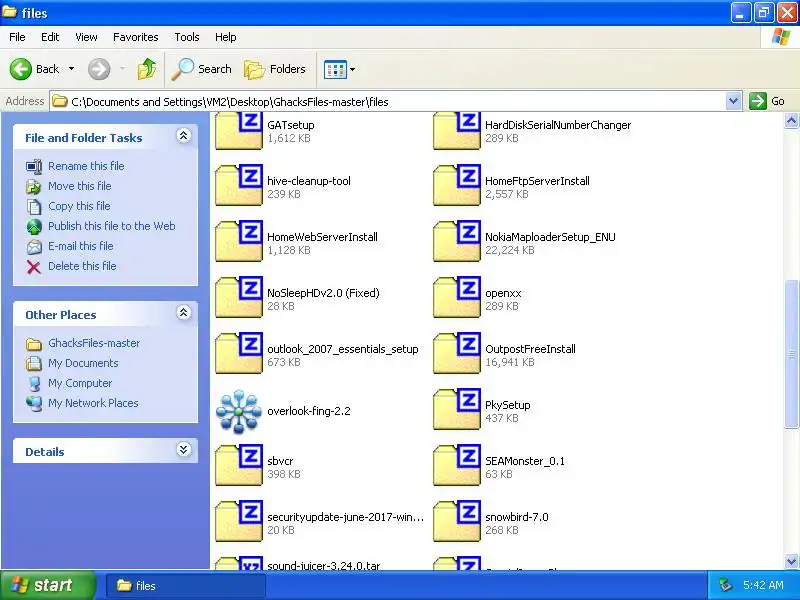Image resolution: width=800 pixels, height=600 pixels.
Task: Click Rename this file link
Action: [86, 166]
